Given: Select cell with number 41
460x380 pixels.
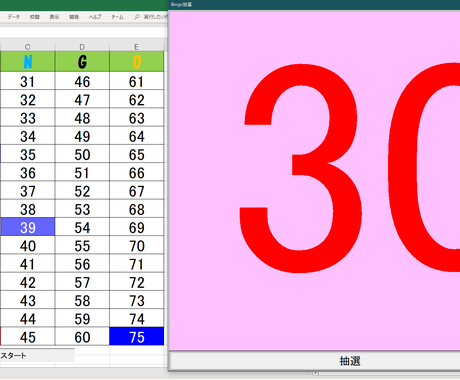Looking at the screenshot, I should (x=28, y=264).
